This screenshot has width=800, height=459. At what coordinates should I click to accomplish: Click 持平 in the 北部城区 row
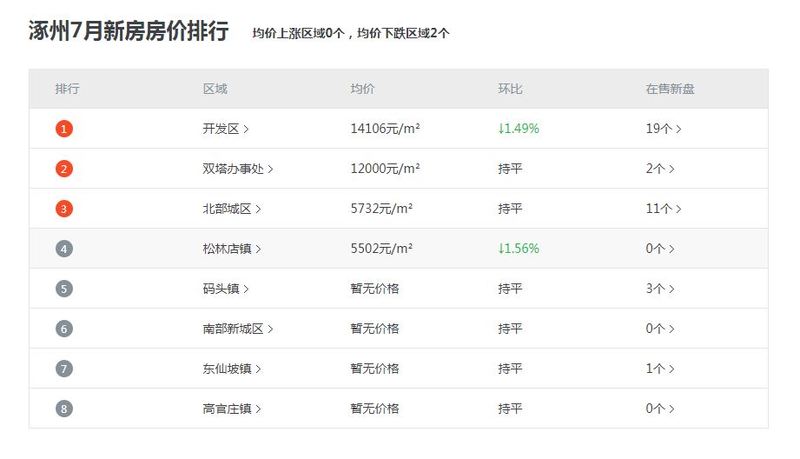coord(510,209)
